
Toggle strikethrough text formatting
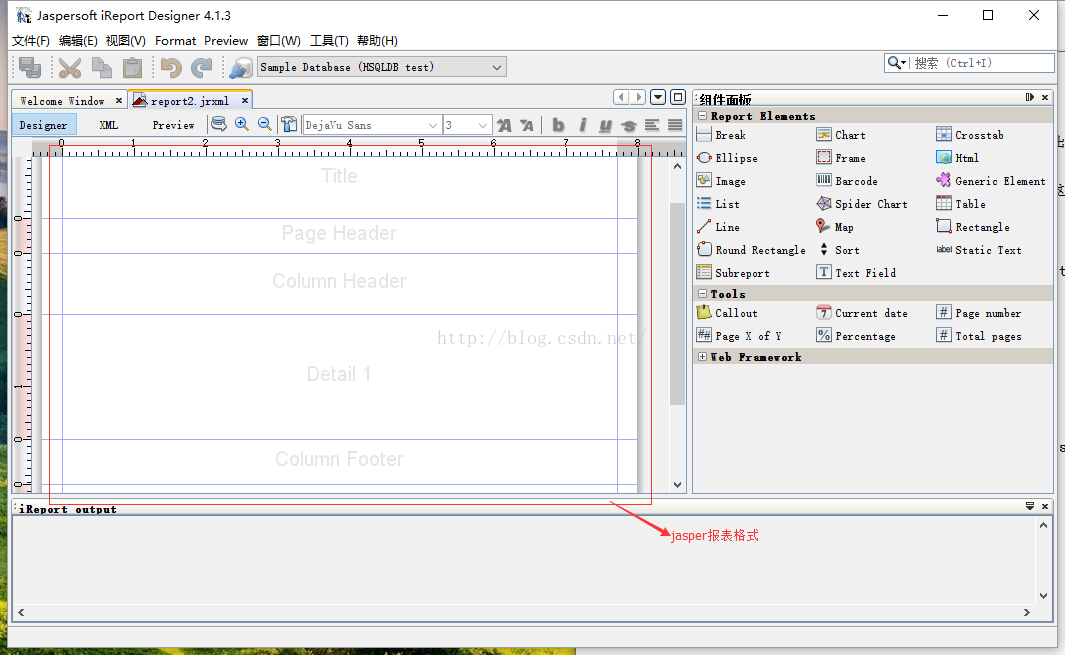coord(629,125)
